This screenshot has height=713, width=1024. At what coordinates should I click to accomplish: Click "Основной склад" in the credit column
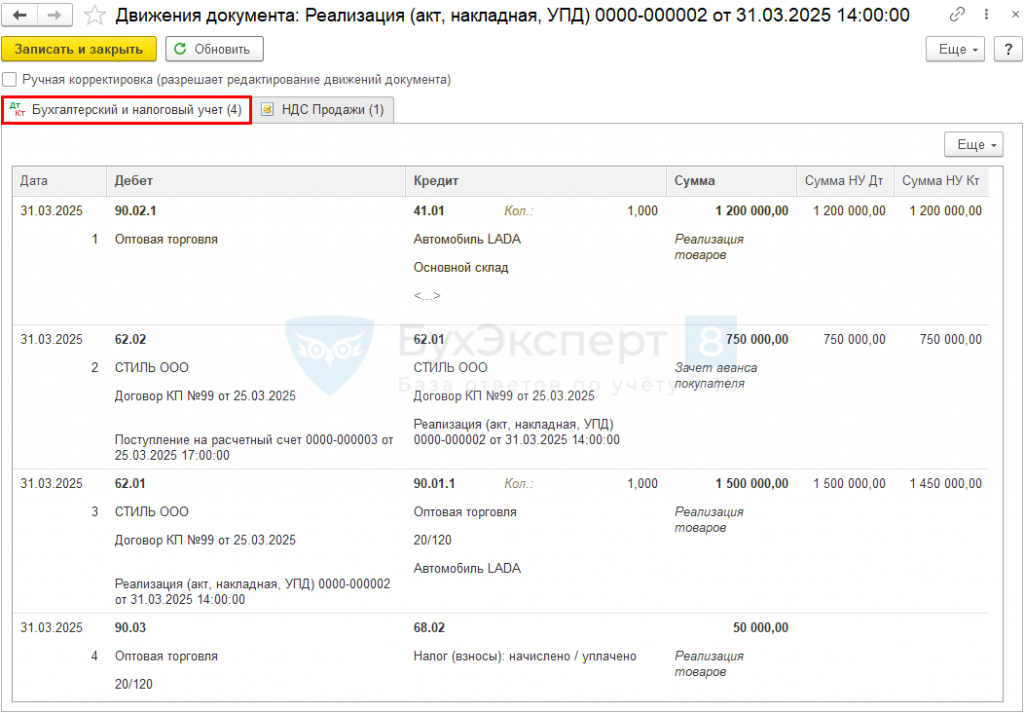click(x=461, y=268)
